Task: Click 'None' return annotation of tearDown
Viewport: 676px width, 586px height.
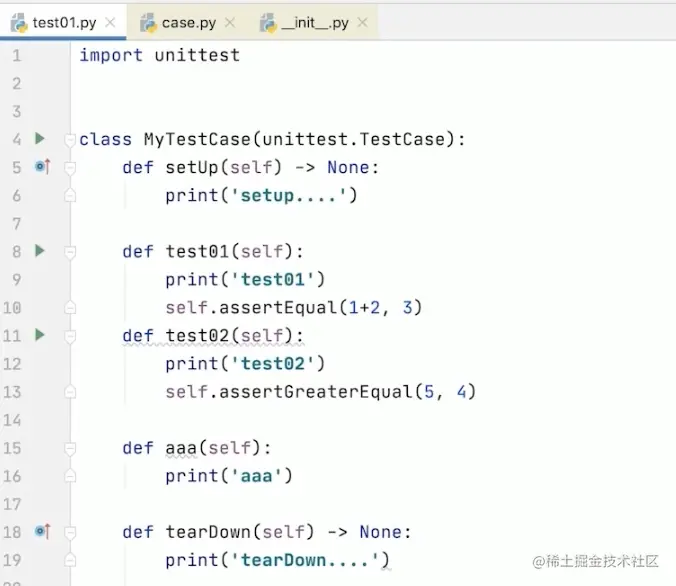Action: [x=380, y=532]
